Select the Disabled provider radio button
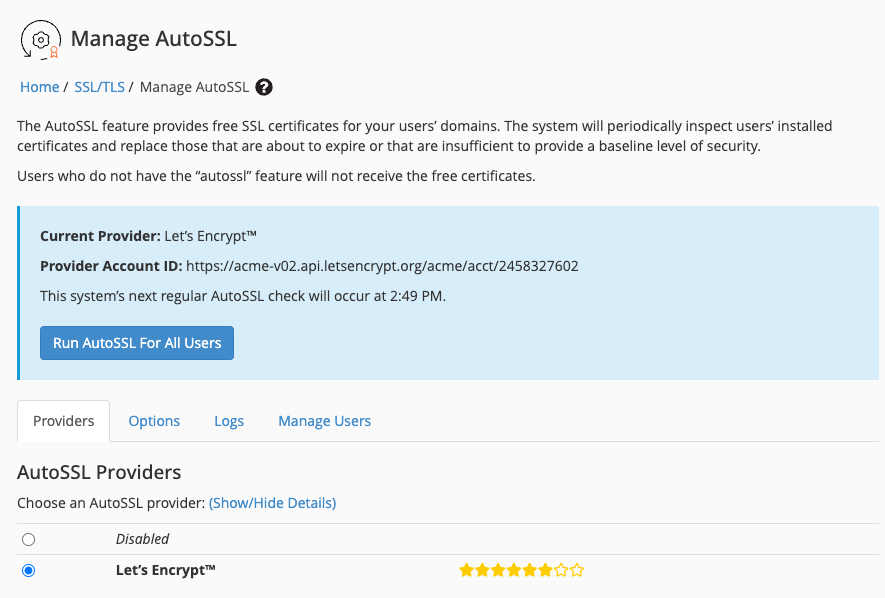The height and width of the screenshot is (598, 885). 28,539
